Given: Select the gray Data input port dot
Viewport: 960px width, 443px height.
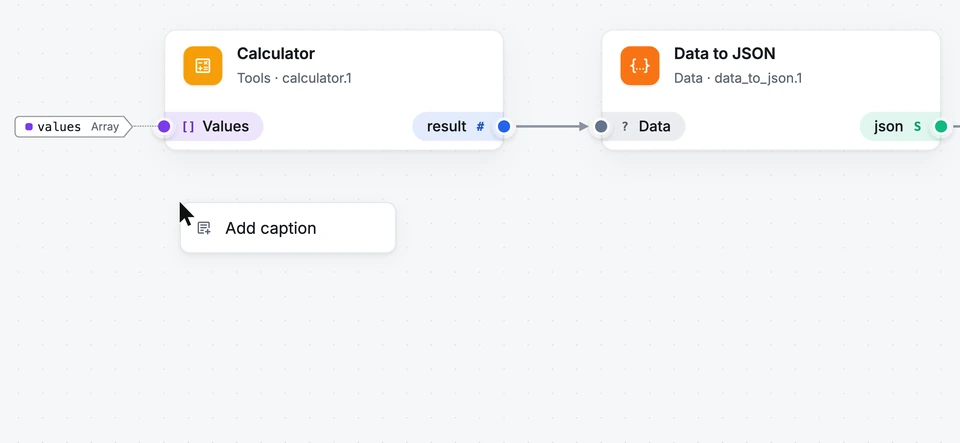Looking at the screenshot, I should (601, 127).
